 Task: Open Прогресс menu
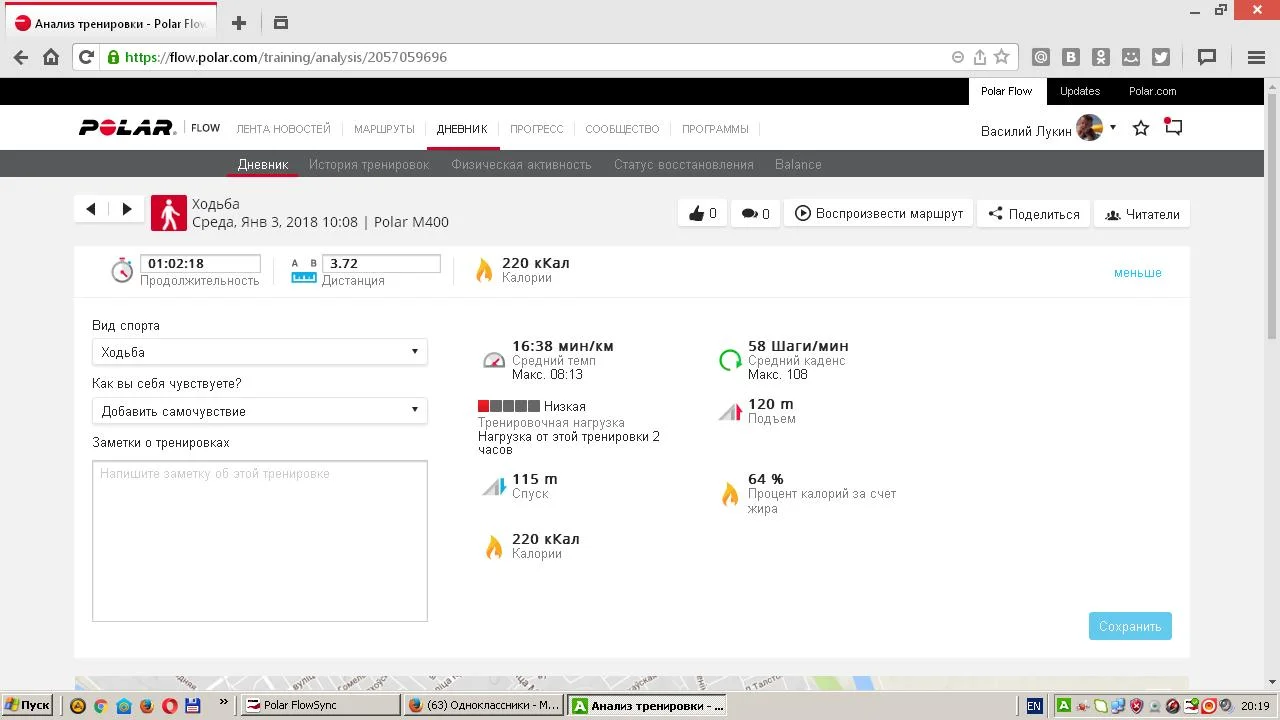tap(537, 129)
